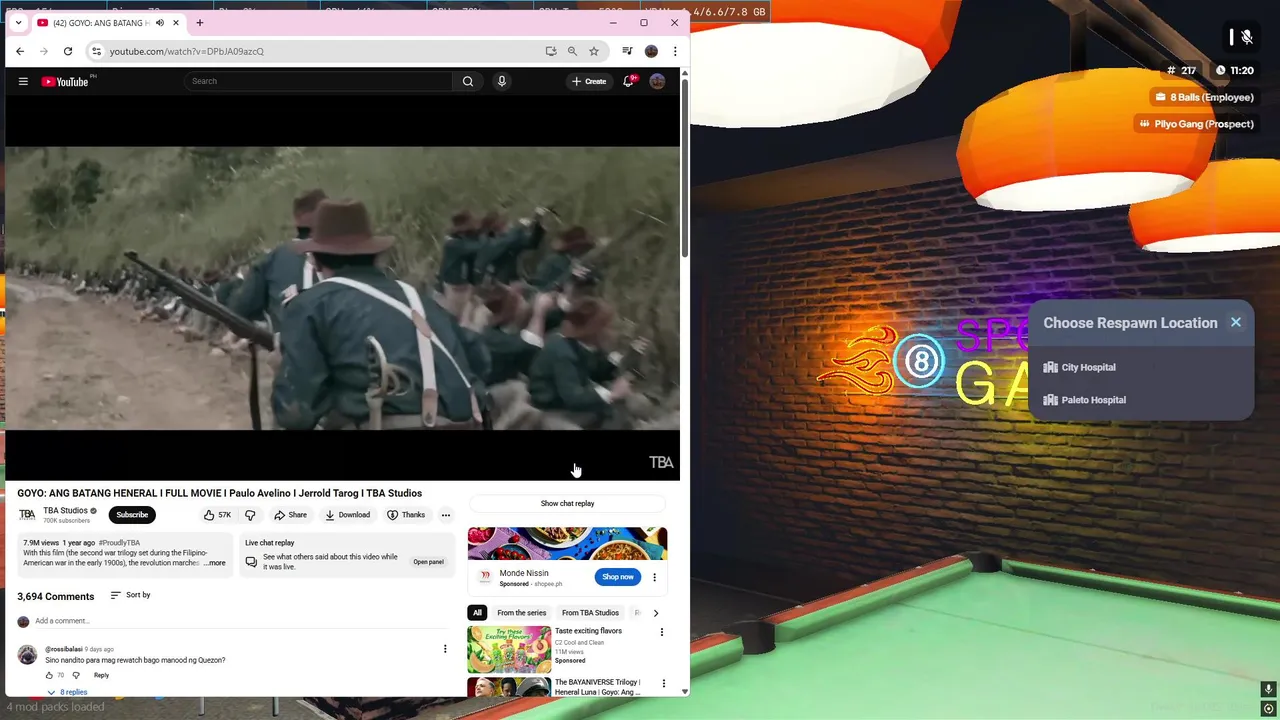
Task: Click the Add a comment field
Action: click(x=241, y=621)
